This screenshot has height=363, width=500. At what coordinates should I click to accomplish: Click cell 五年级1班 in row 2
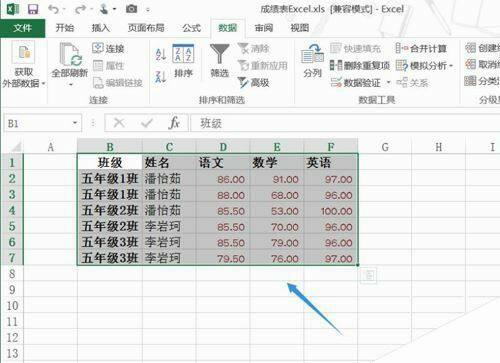(110, 179)
